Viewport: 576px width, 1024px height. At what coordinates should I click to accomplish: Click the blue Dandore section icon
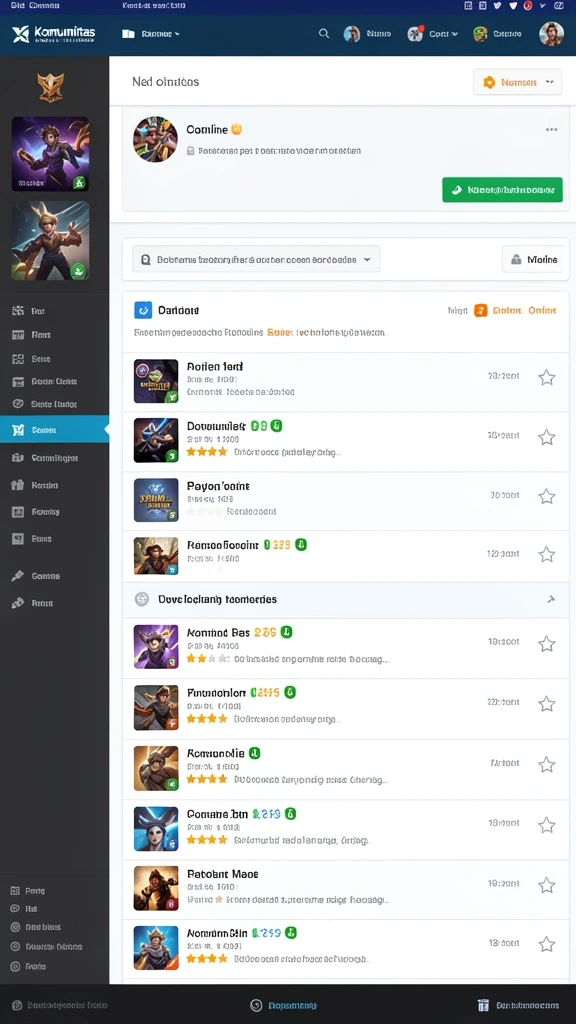point(142,310)
